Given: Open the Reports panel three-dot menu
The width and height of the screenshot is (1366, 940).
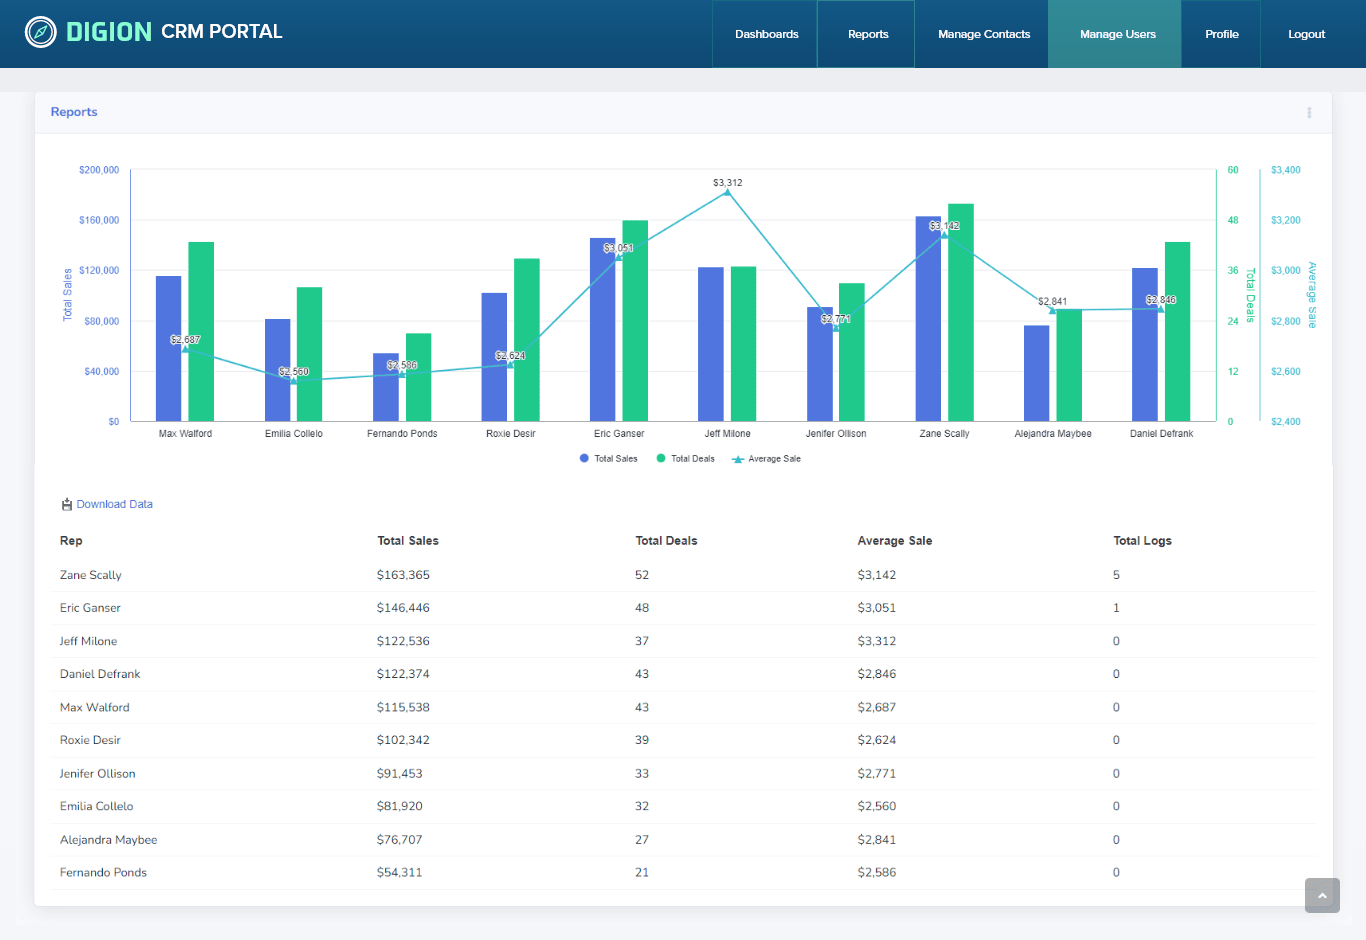Looking at the screenshot, I should pyautogui.click(x=1308, y=113).
